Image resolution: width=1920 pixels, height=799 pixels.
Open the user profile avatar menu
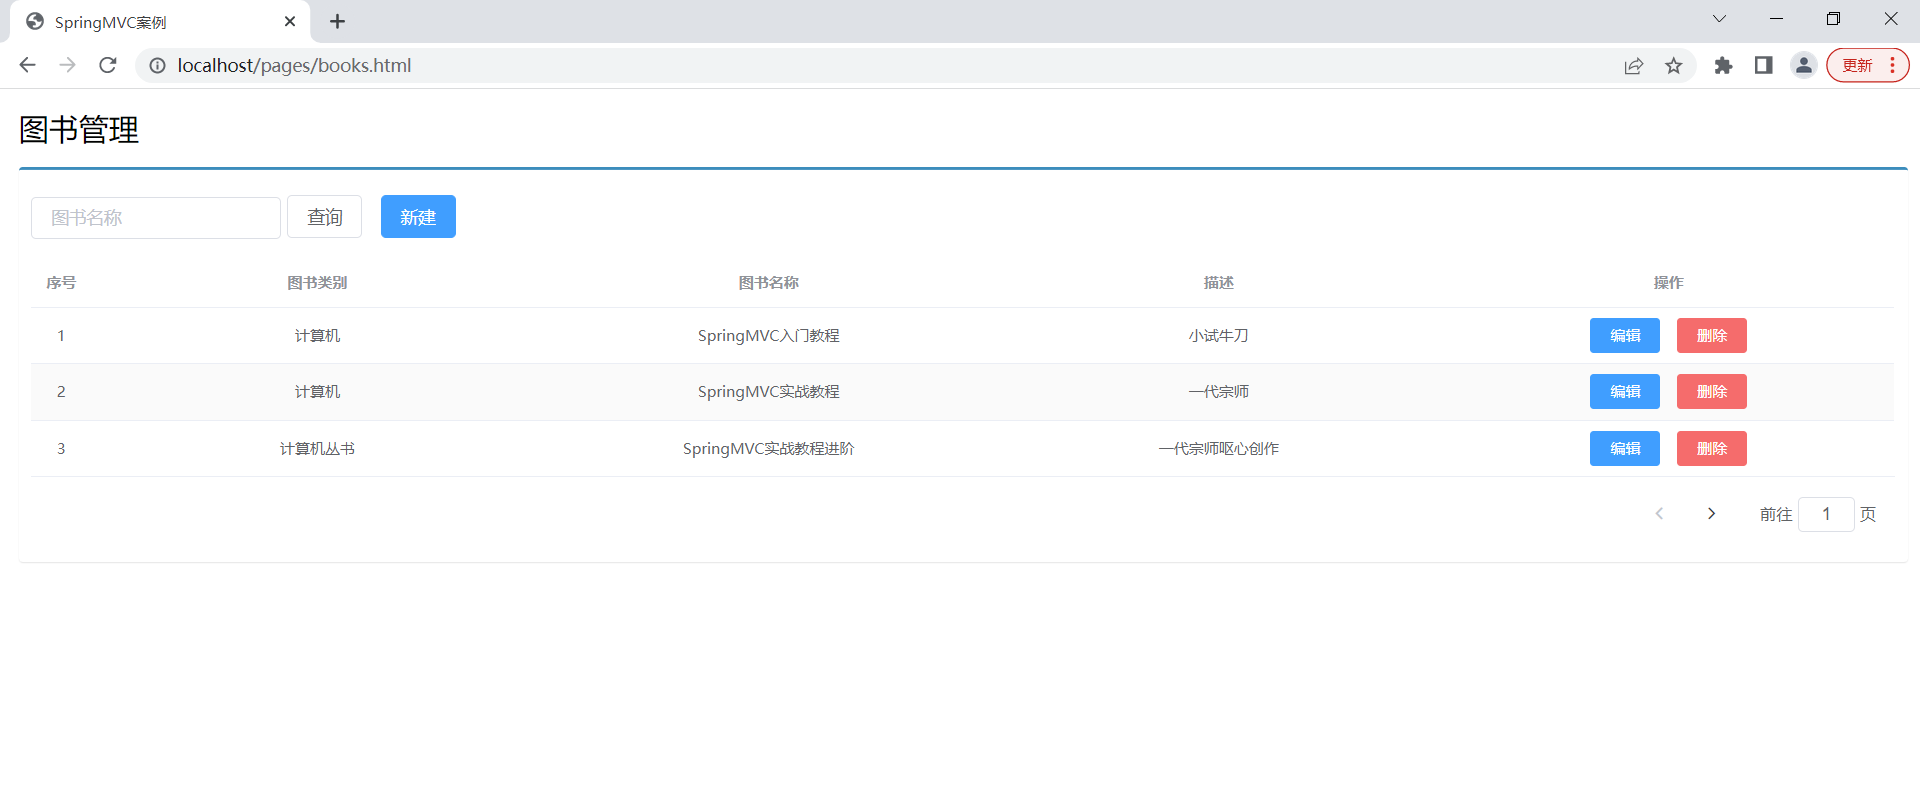tap(1803, 65)
